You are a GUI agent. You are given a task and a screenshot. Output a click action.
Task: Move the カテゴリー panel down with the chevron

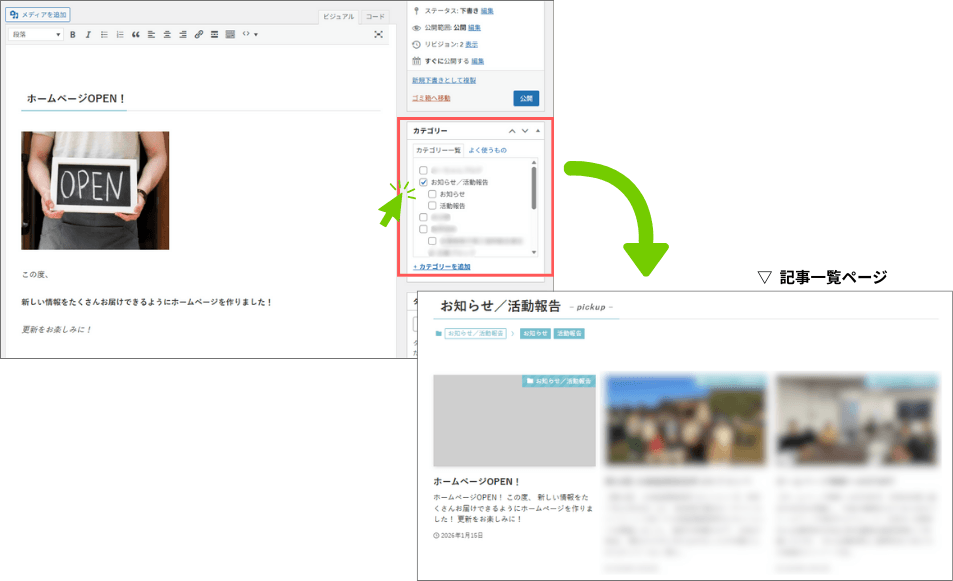[525, 131]
